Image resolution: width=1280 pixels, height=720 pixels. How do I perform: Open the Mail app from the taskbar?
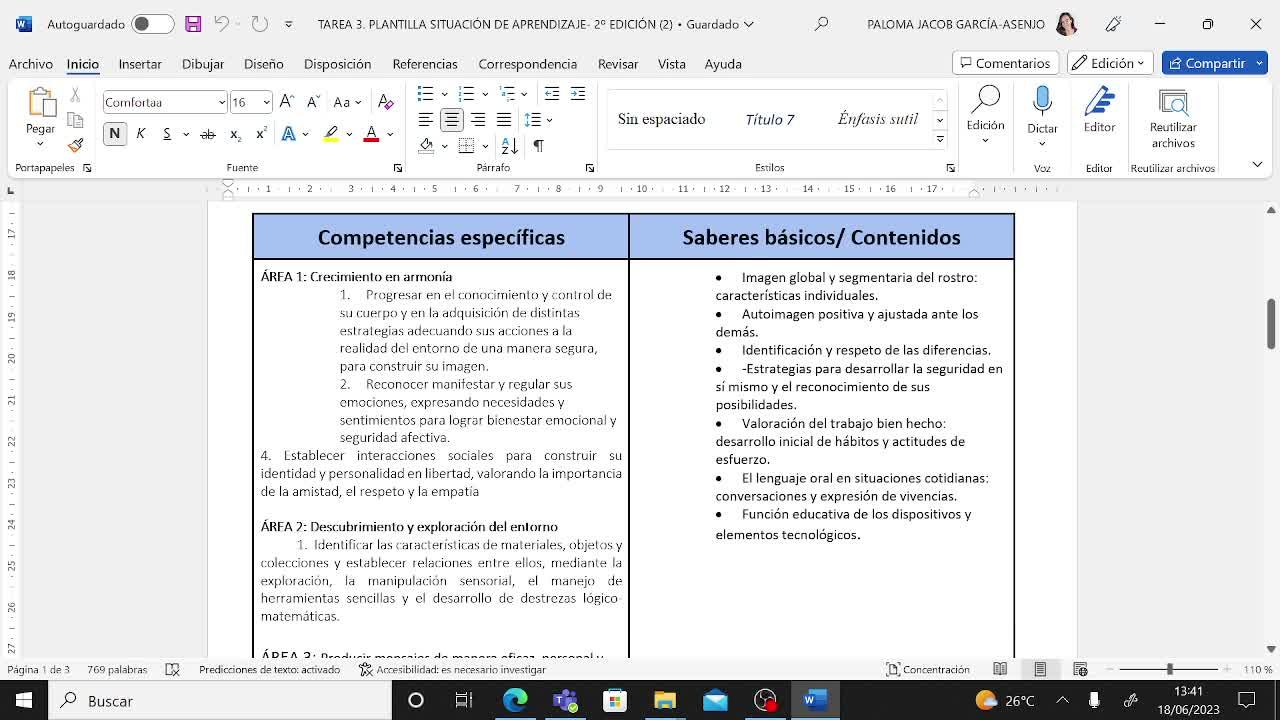click(715, 700)
